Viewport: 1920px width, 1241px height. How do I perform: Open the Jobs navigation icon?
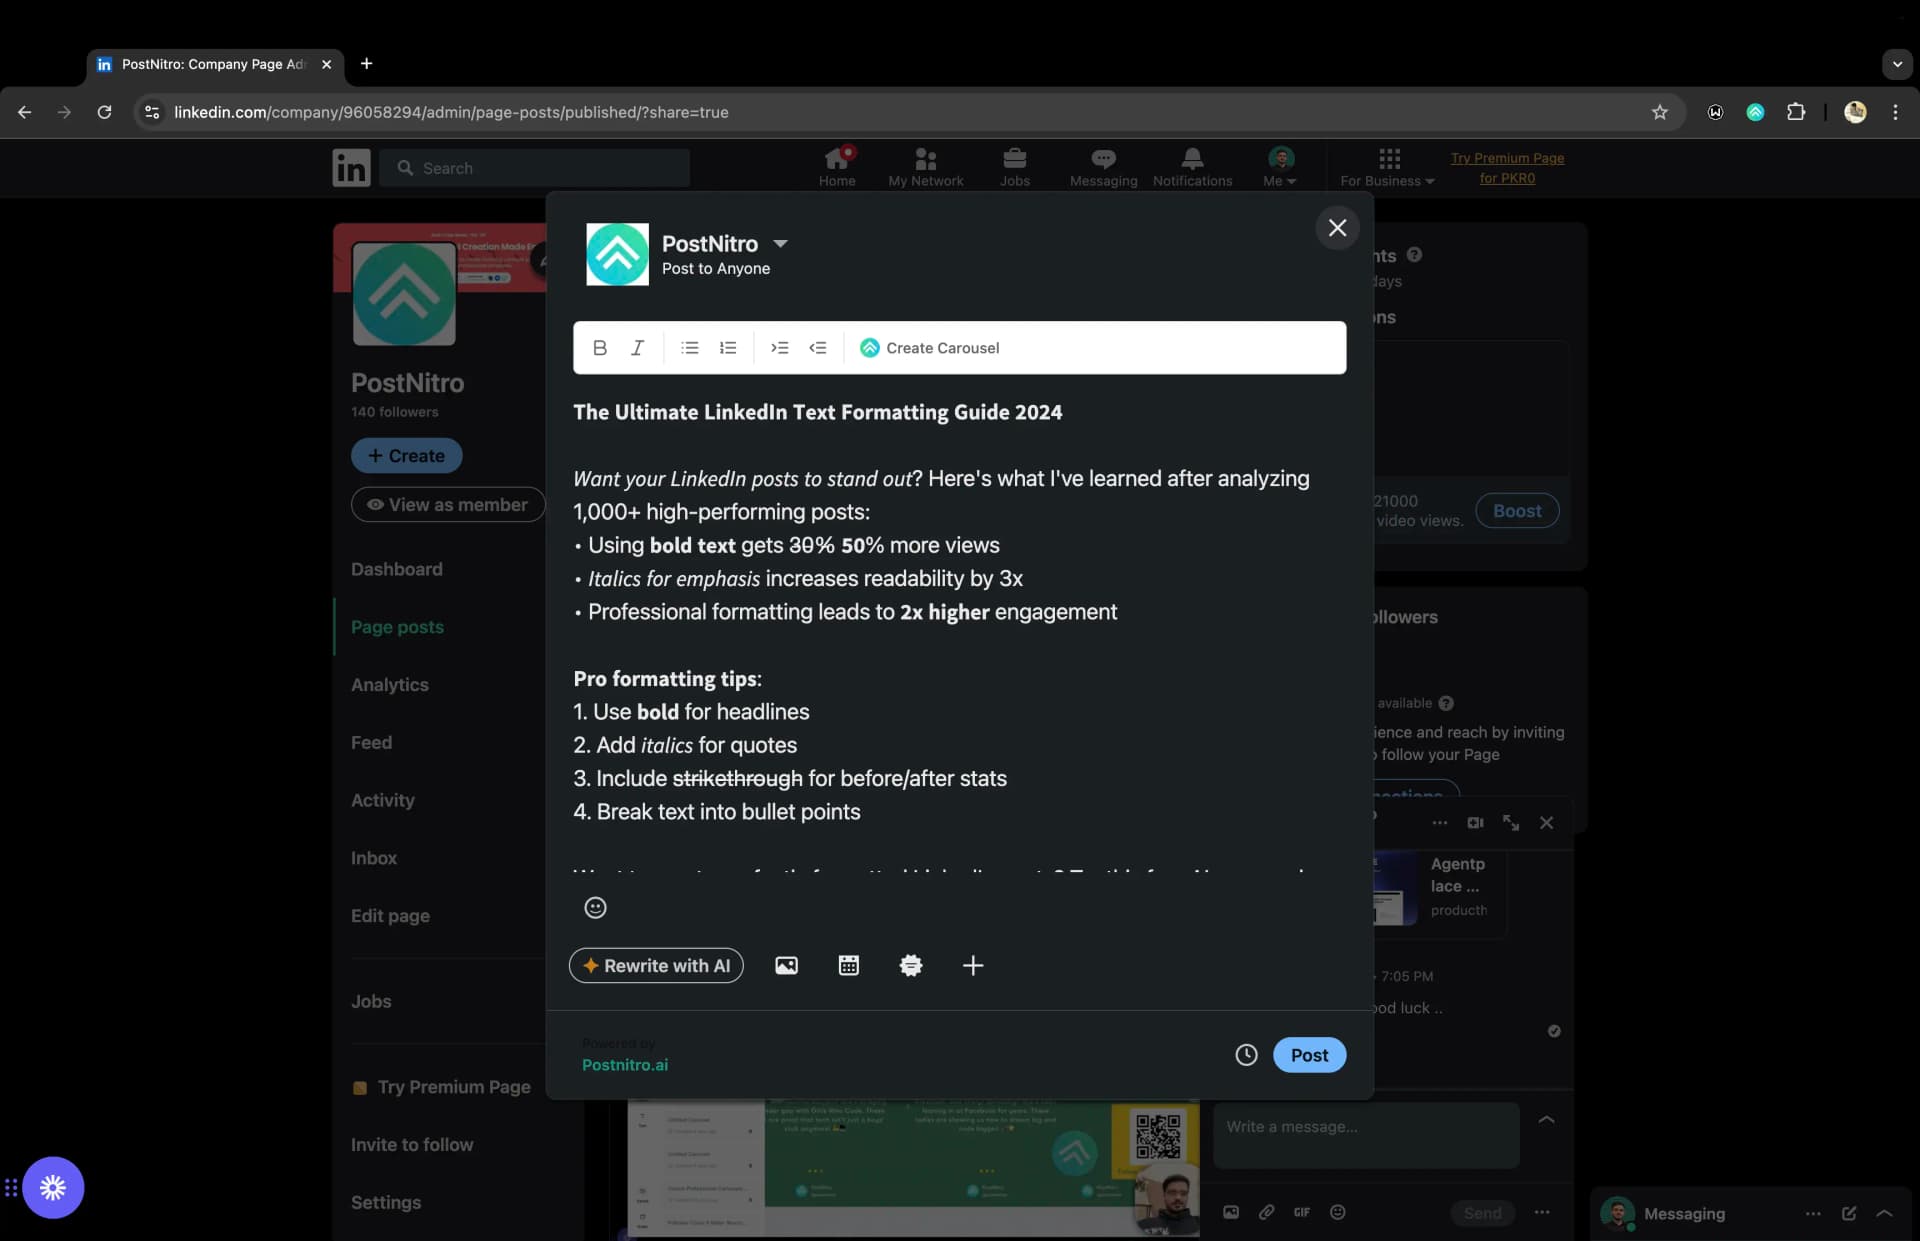click(x=1014, y=167)
